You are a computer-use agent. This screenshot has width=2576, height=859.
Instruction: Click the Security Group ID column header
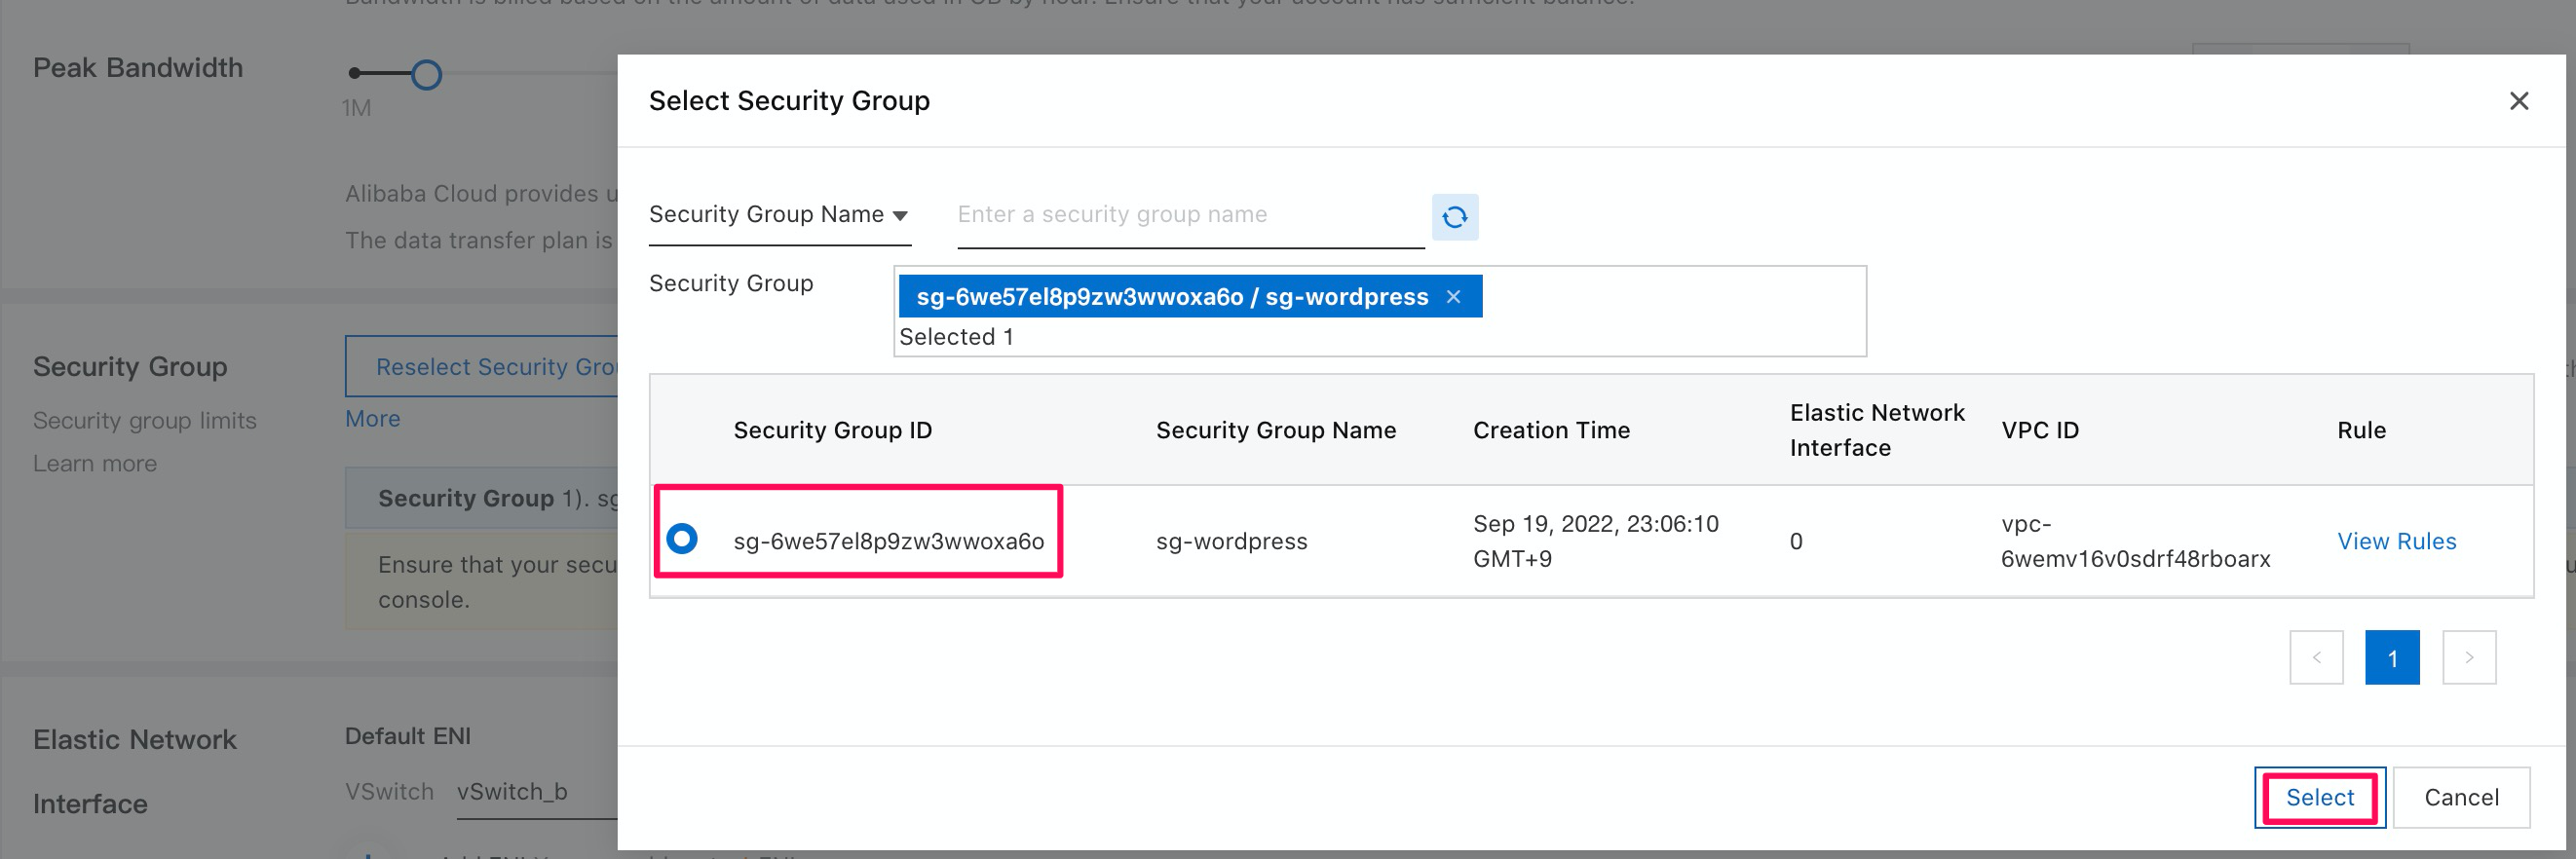pos(832,430)
